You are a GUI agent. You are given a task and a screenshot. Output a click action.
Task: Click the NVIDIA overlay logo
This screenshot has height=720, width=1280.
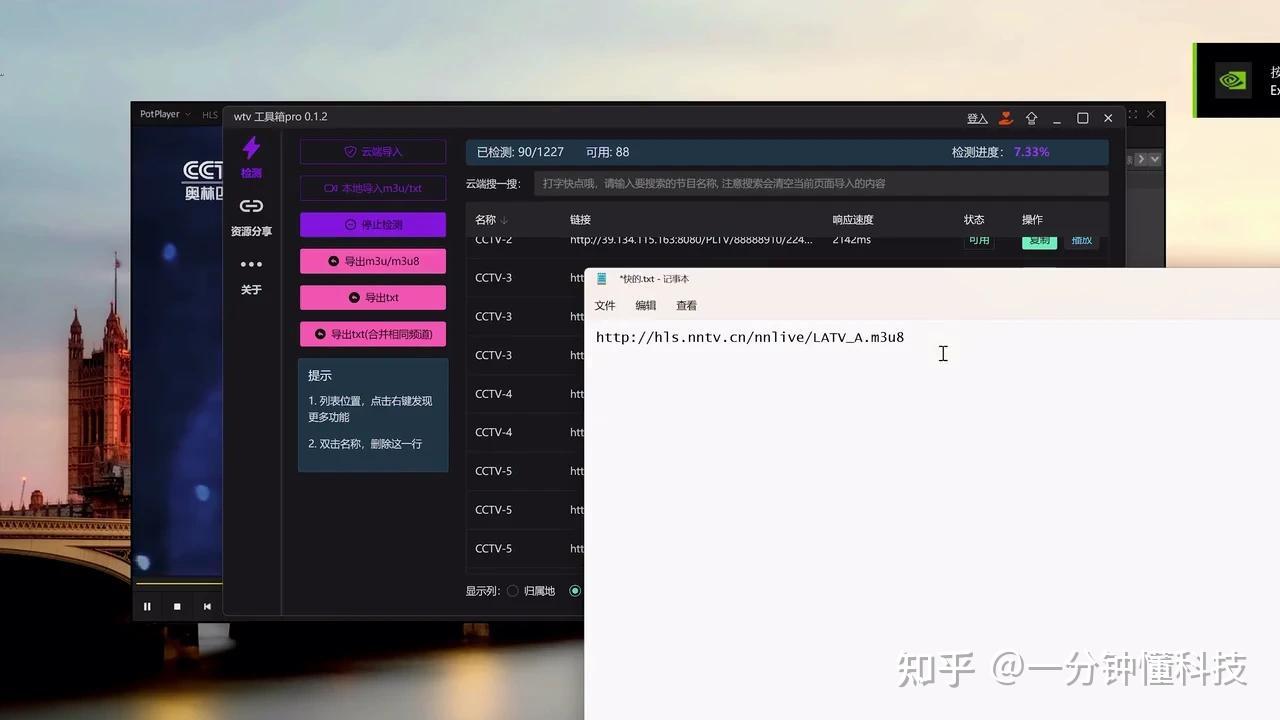(1233, 80)
